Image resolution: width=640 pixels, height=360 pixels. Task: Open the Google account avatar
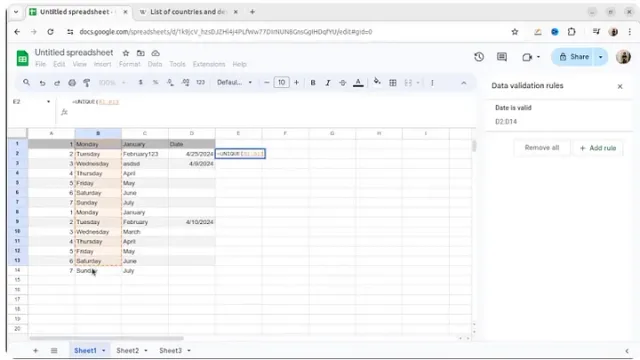point(623,57)
